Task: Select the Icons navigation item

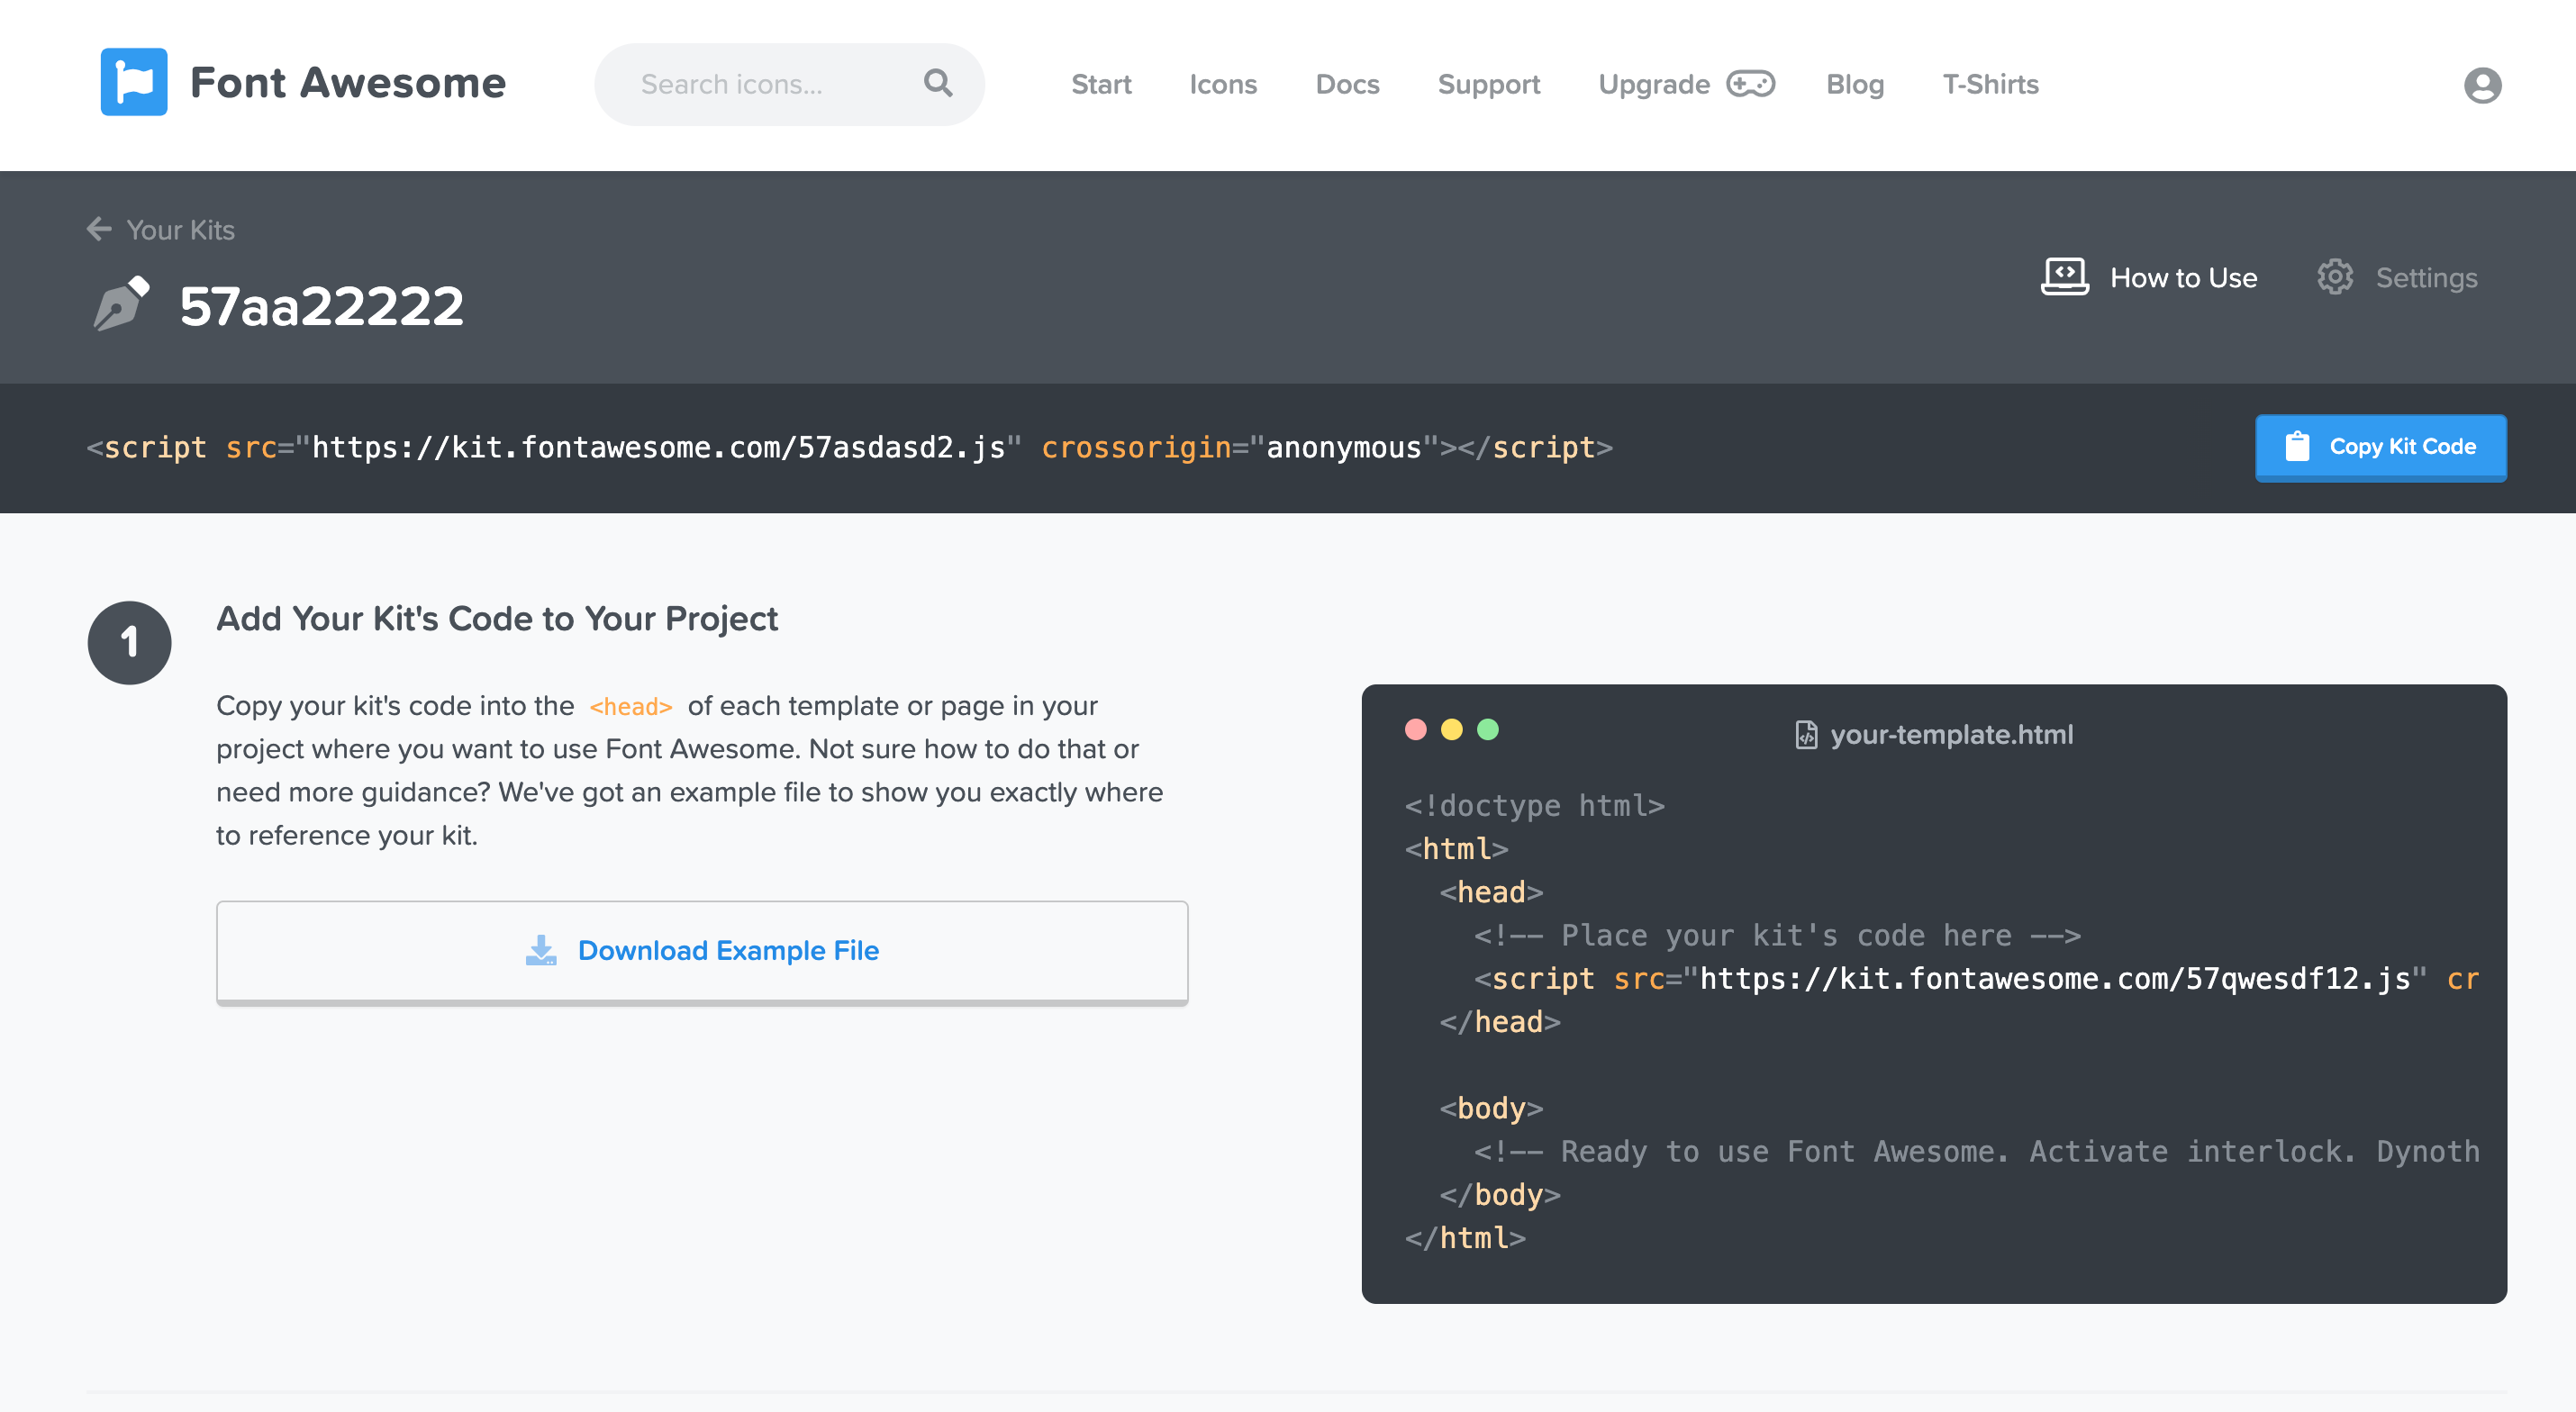Action: point(1222,84)
